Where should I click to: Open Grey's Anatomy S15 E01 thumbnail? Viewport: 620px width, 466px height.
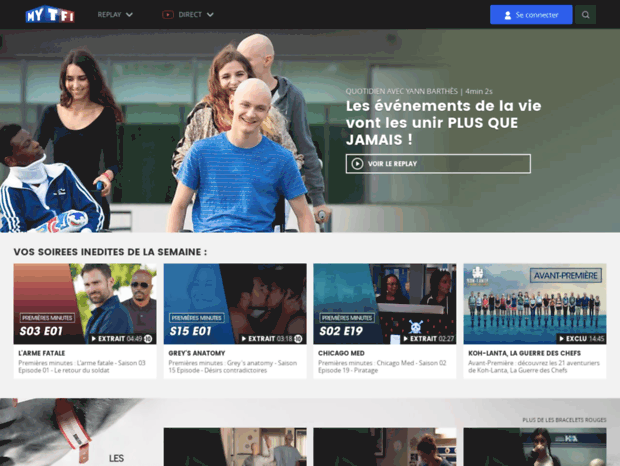(x=235, y=304)
